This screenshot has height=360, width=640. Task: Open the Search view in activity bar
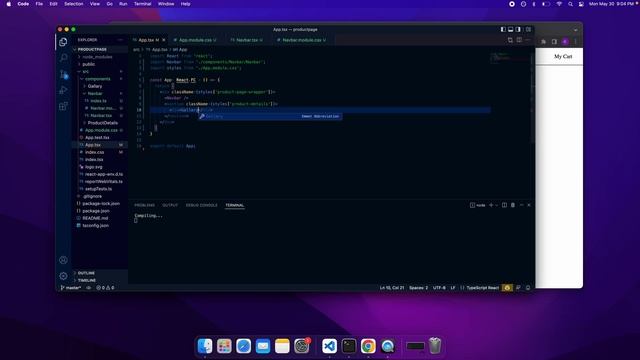click(63, 58)
